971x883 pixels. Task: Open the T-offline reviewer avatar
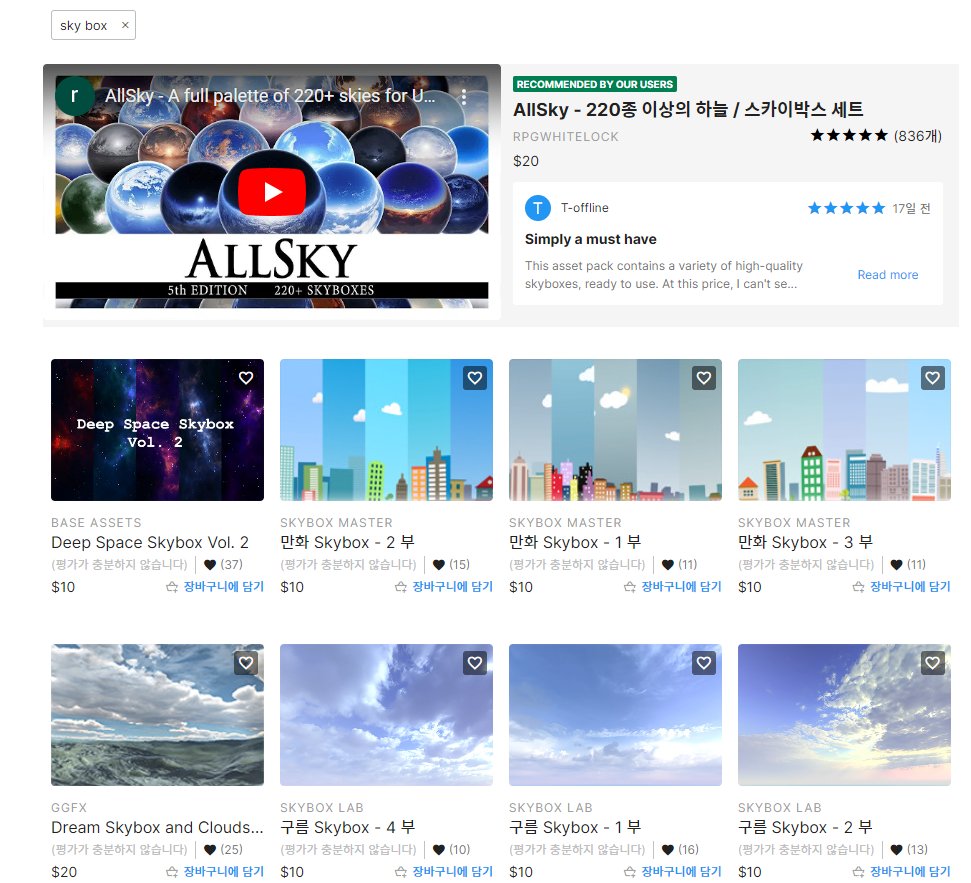pos(538,208)
